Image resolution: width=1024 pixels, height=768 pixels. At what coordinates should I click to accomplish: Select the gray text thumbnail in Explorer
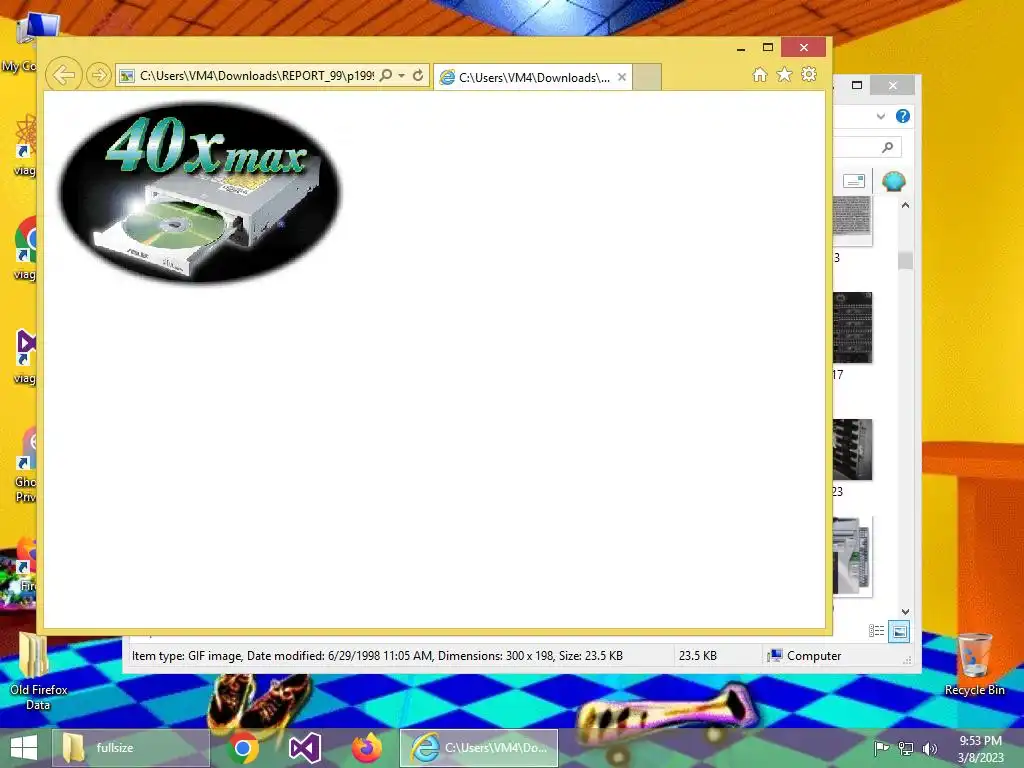click(x=852, y=219)
